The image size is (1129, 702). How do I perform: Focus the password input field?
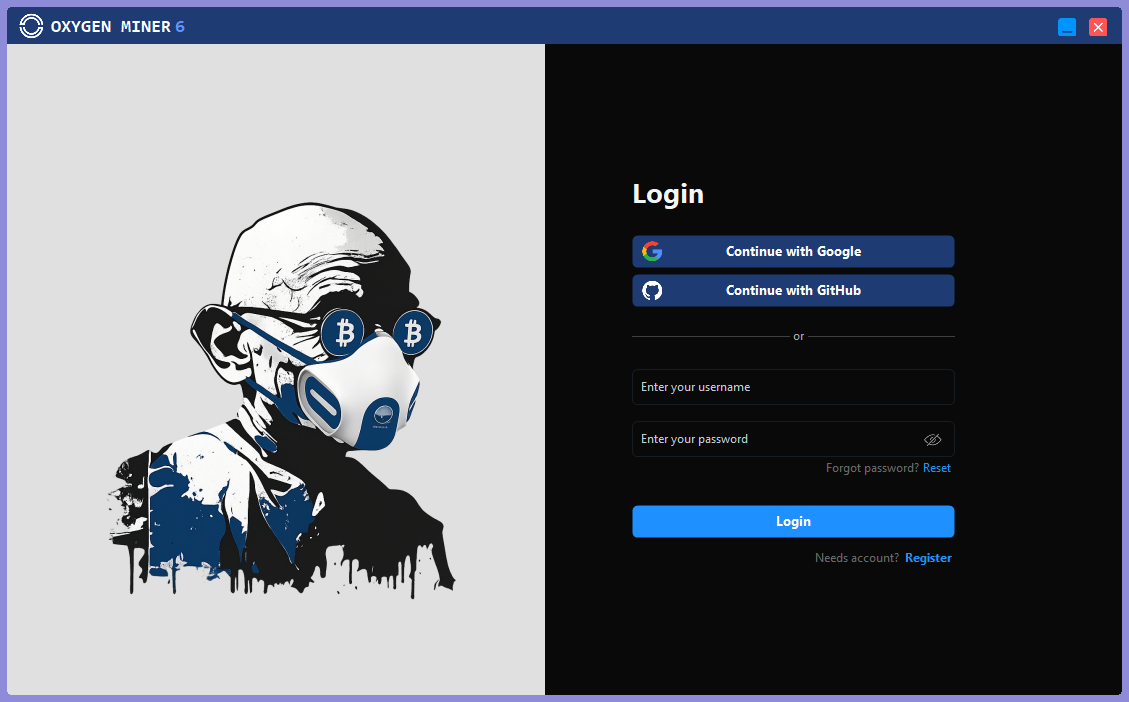pos(793,439)
